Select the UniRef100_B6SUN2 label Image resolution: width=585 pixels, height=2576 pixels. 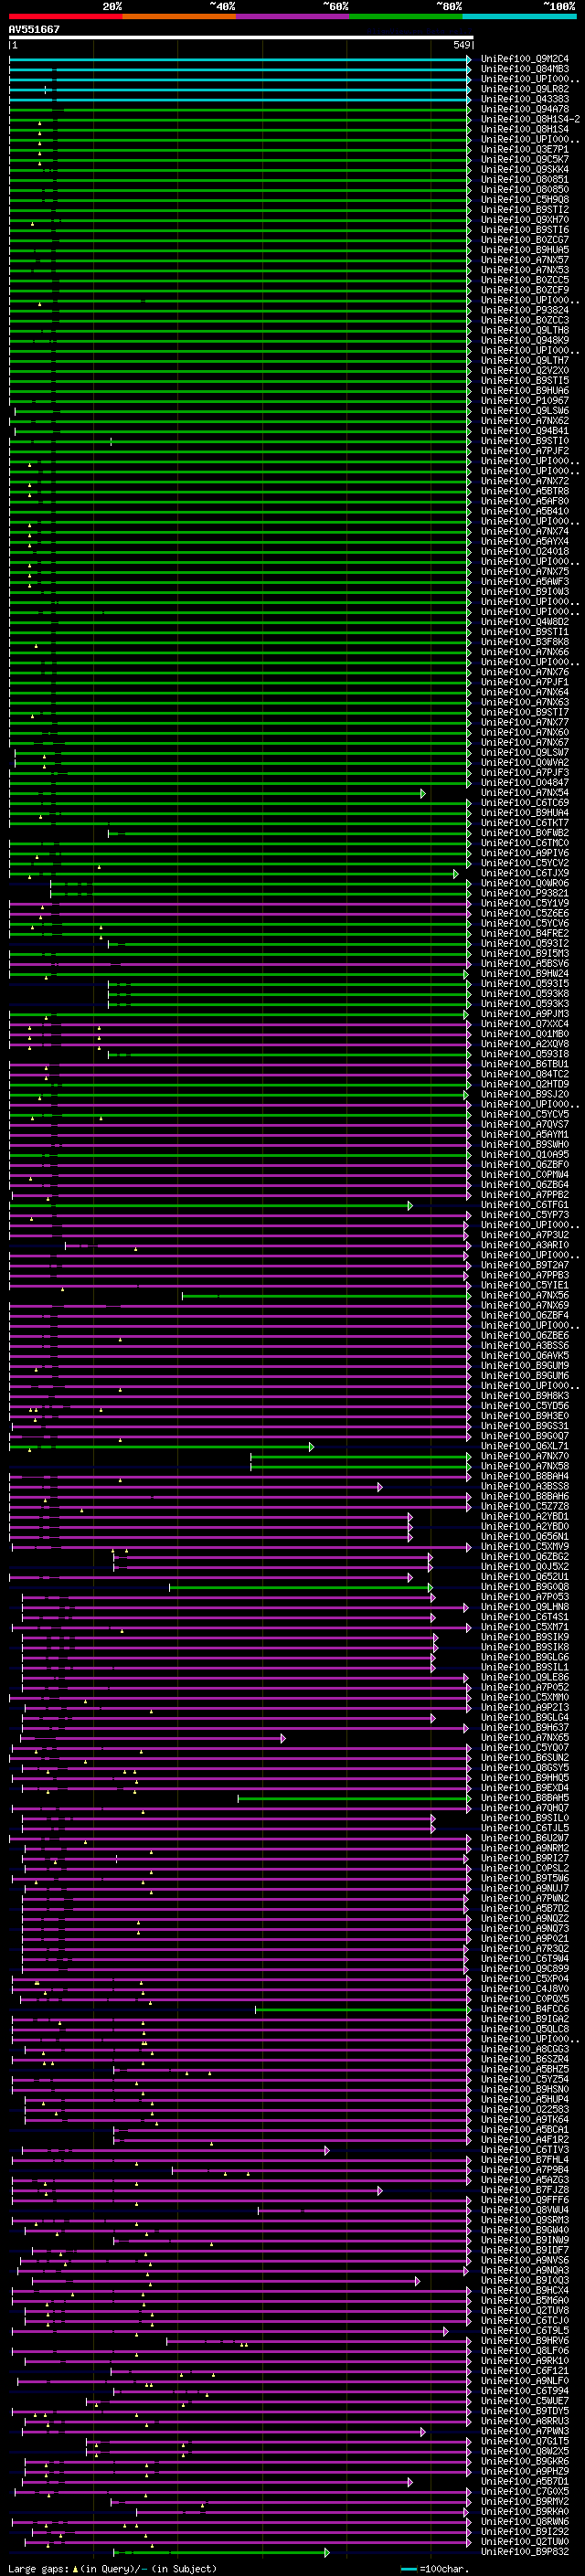[x=525, y=1757]
